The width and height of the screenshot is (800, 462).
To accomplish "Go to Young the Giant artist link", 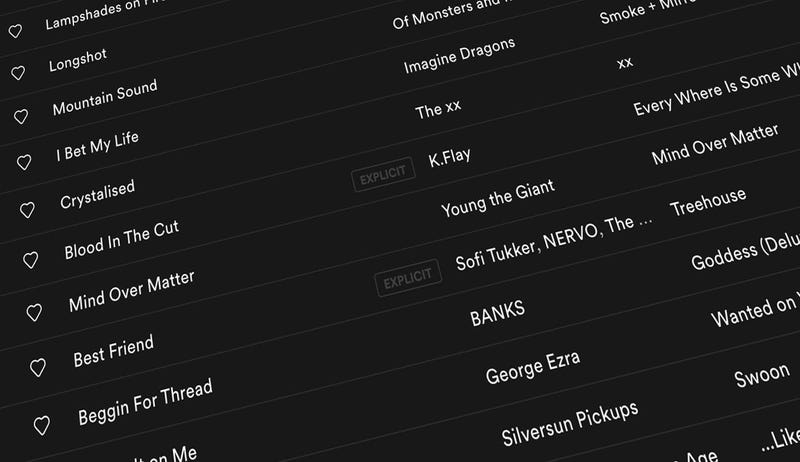I will tap(497, 198).
